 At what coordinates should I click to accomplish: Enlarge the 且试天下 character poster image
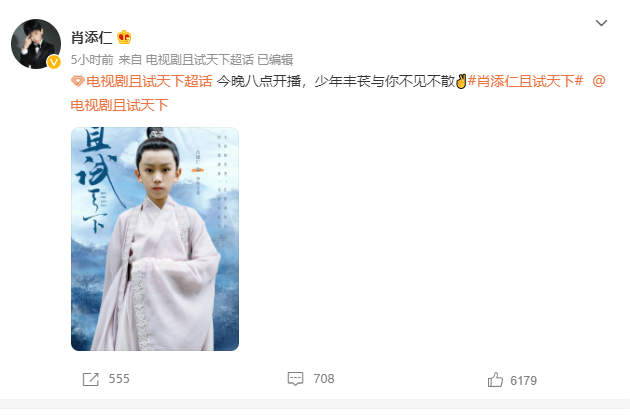(155, 239)
